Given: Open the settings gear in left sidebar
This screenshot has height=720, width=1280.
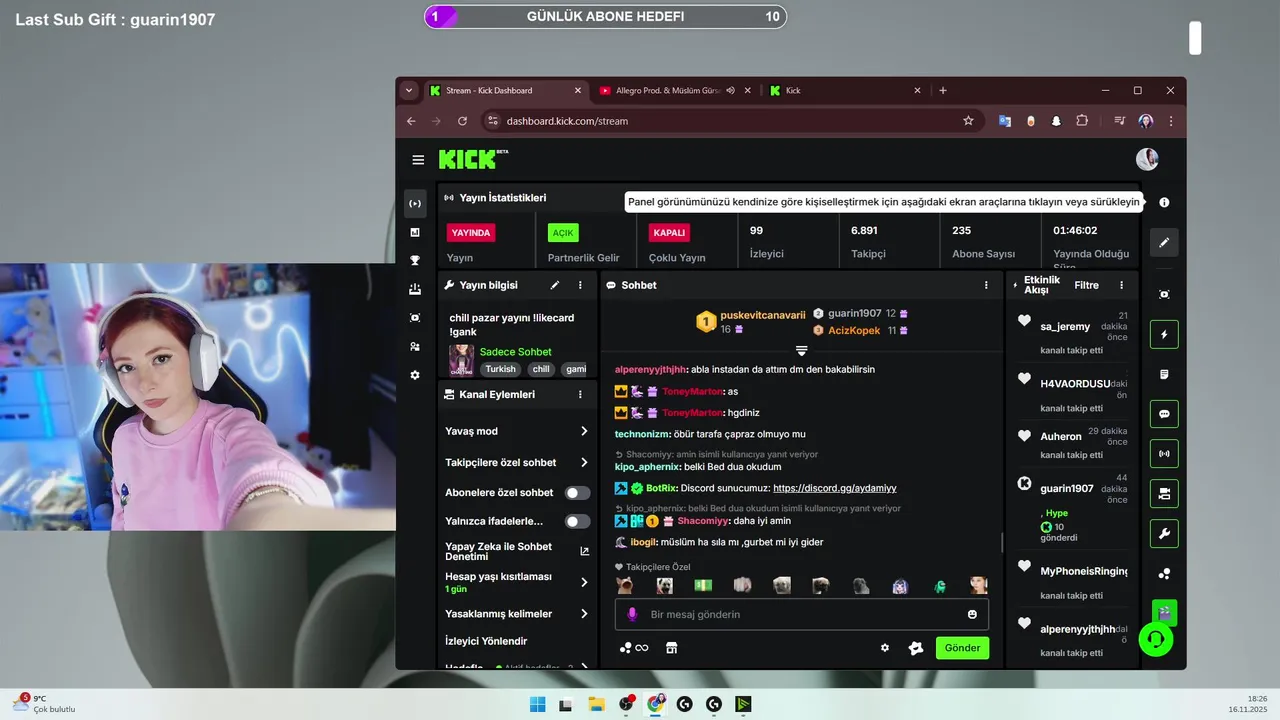Looking at the screenshot, I should [x=415, y=375].
